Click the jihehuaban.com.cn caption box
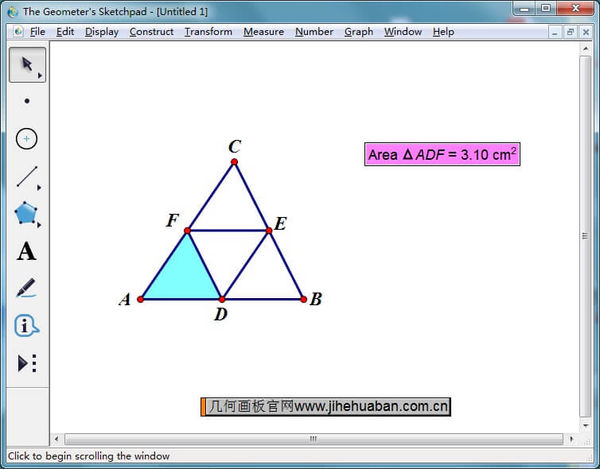Screen dimensions: 600x469 click(326, 407)
